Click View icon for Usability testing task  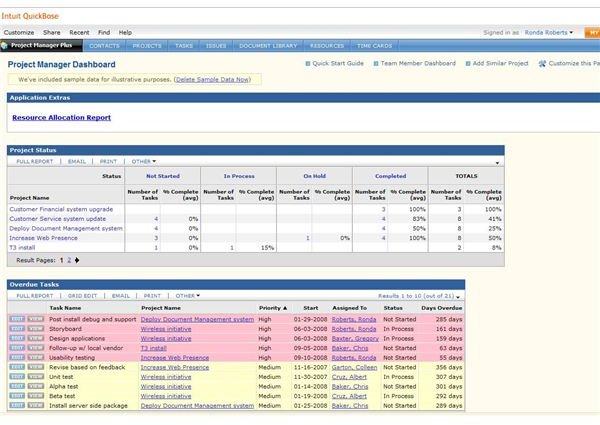click(x=36, y=357)
